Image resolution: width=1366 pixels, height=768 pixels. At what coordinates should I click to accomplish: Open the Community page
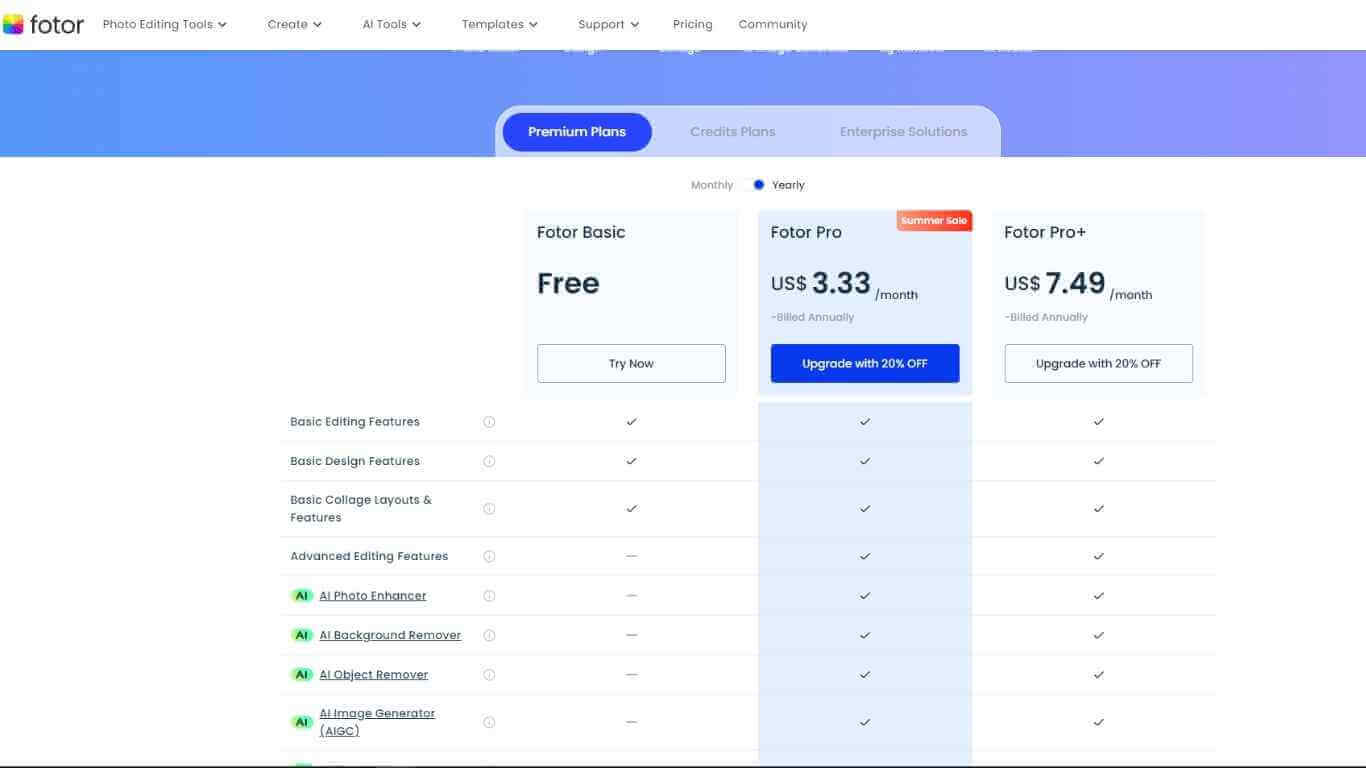(x=773, y=24)
